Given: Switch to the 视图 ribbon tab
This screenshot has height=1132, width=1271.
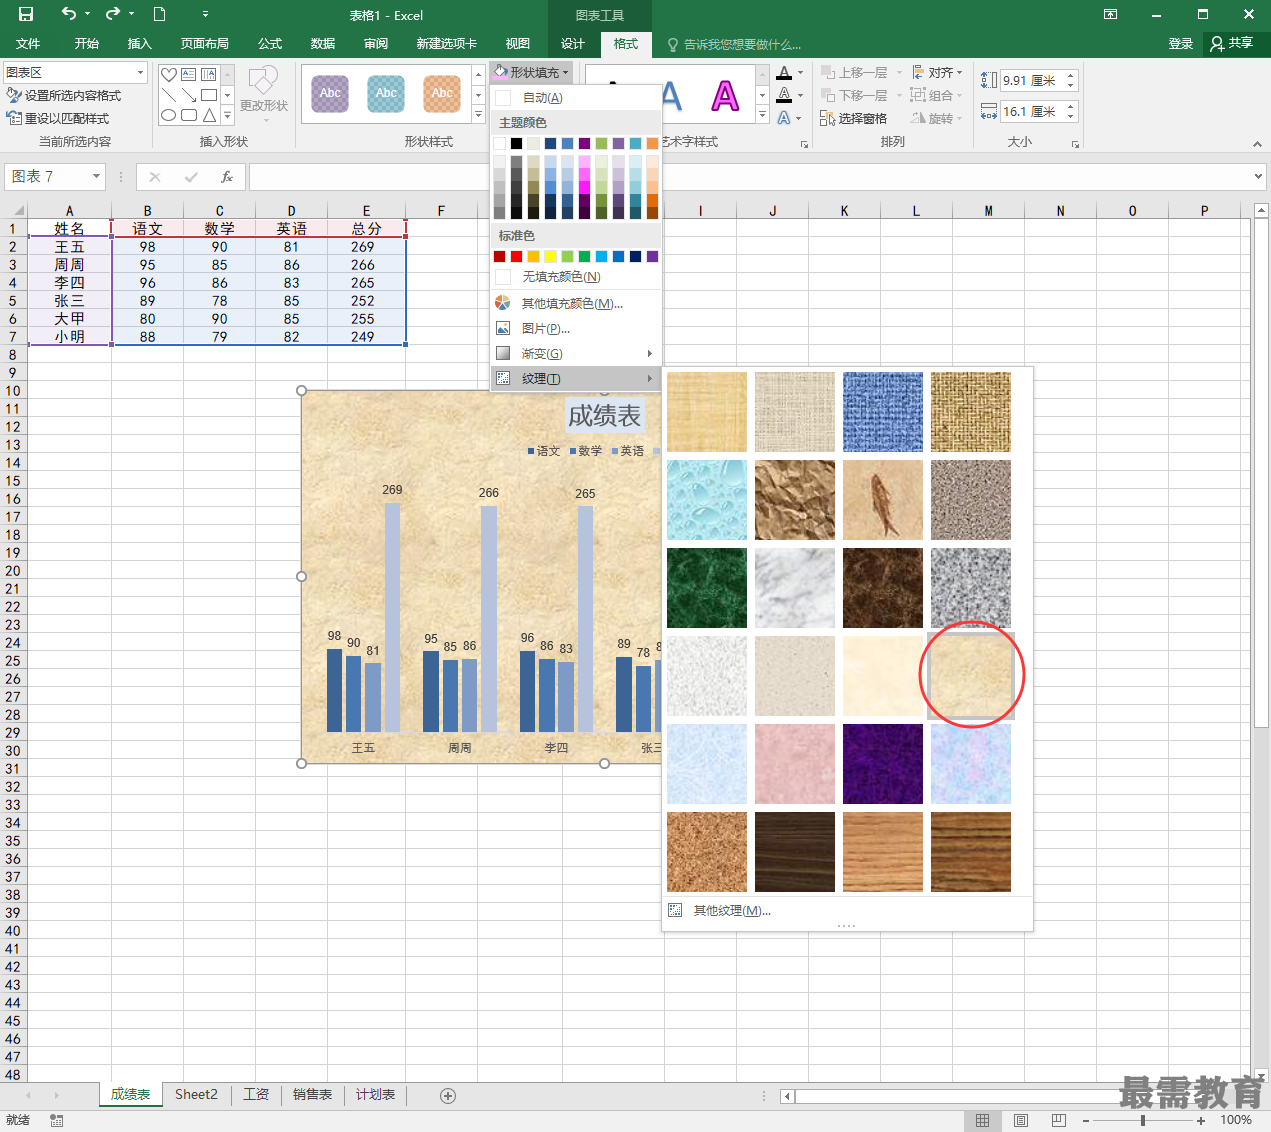Looking at the screenshot, I should [518, 44].
